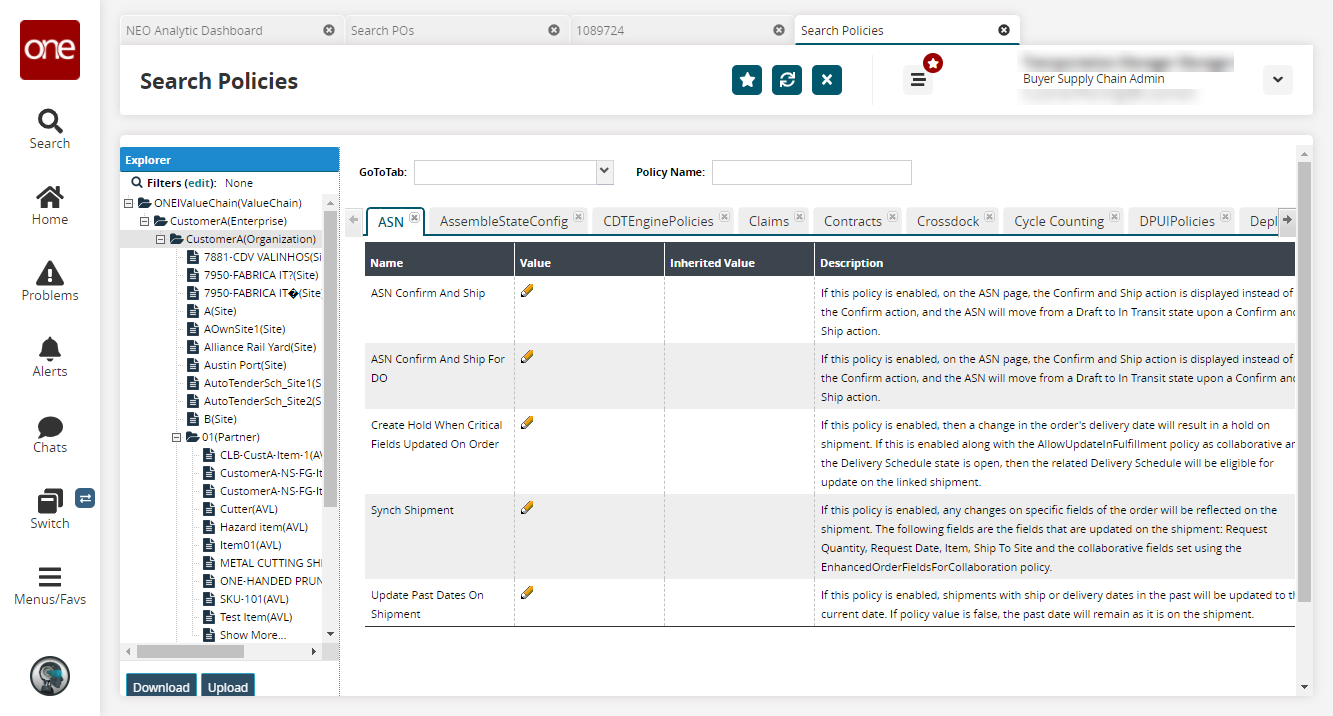Open Alerts bell icon
This screenshot has height=716, width=1333.
point(49,357)
